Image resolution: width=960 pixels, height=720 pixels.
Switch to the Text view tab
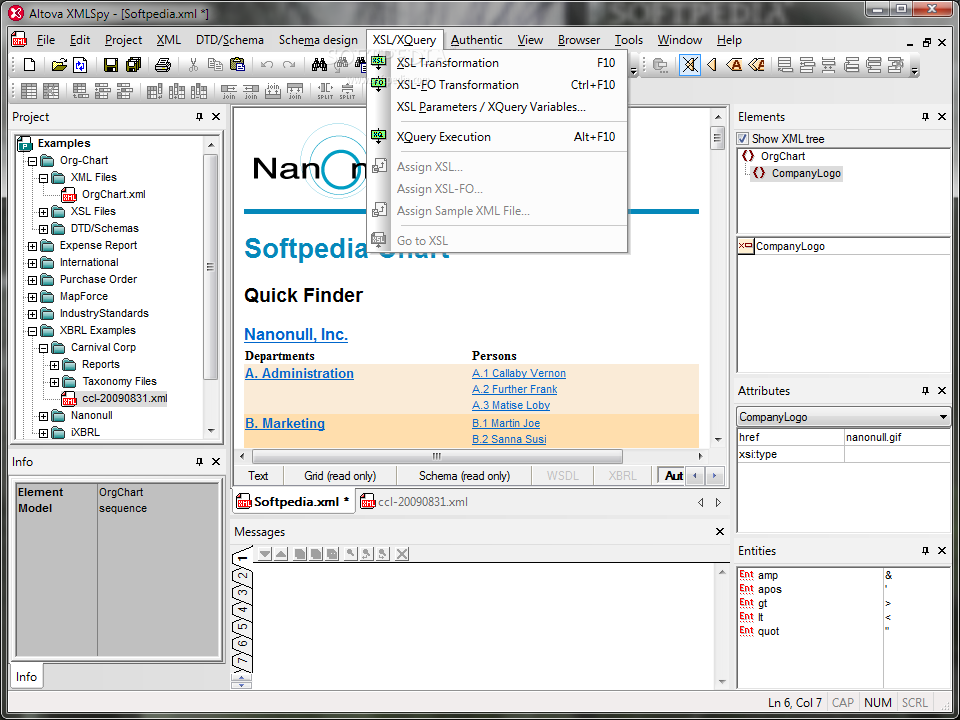tap(258, 476)
